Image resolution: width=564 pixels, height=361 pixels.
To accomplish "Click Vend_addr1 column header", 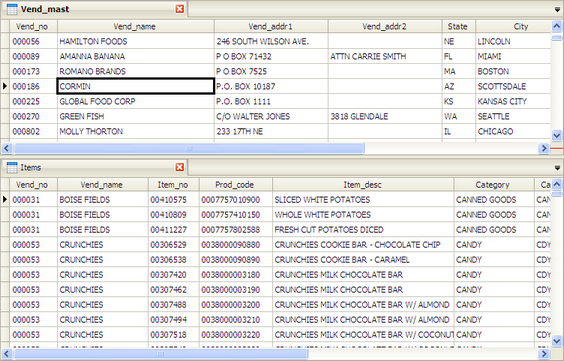I will pos(271,27).
